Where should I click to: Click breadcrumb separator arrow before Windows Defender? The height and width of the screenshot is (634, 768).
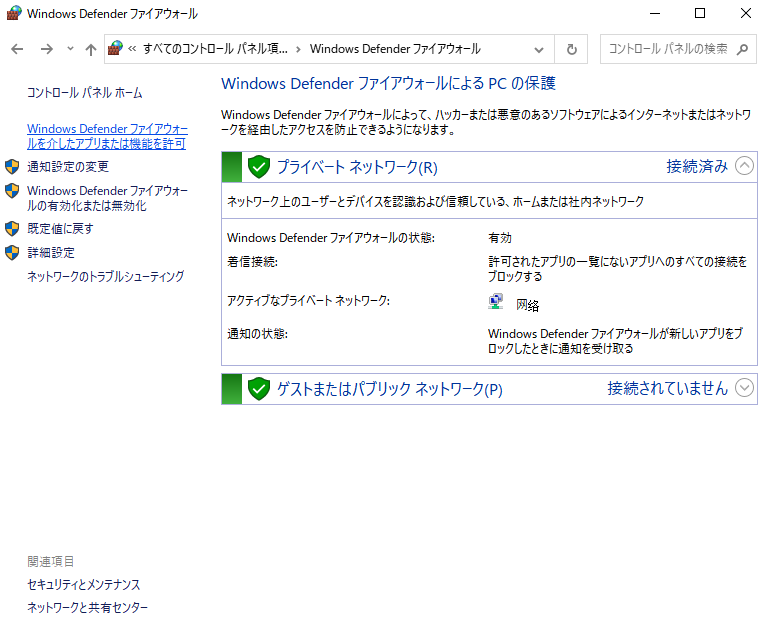point(298,49)
